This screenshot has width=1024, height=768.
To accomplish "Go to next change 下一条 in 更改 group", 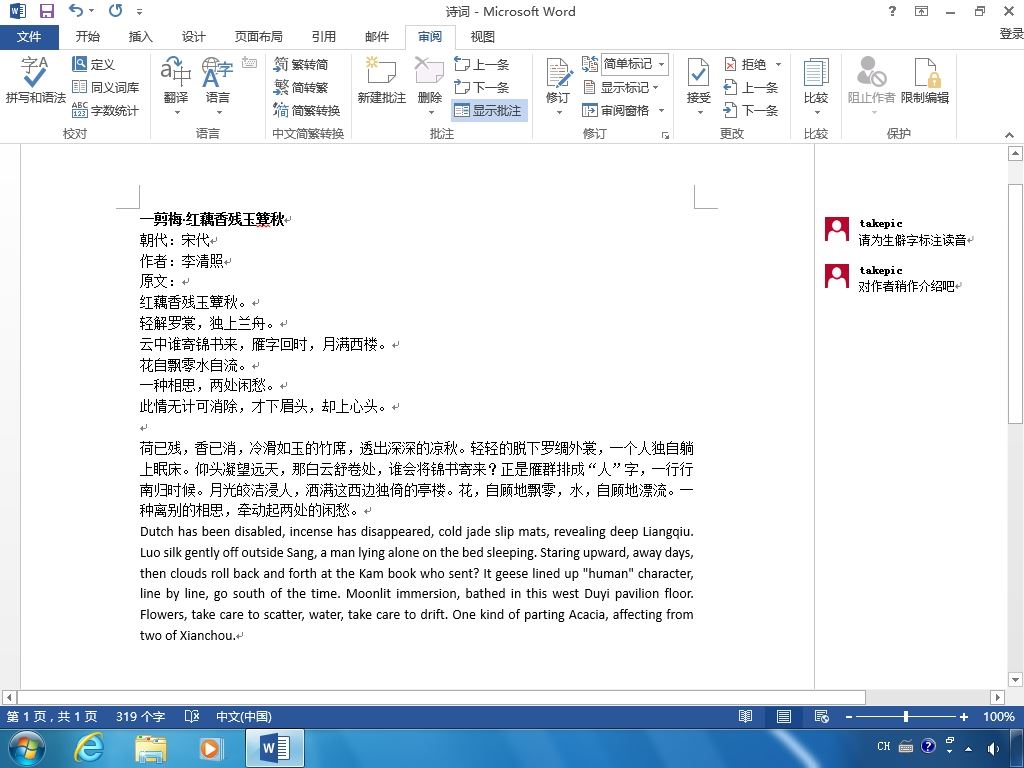I will 750,110.
